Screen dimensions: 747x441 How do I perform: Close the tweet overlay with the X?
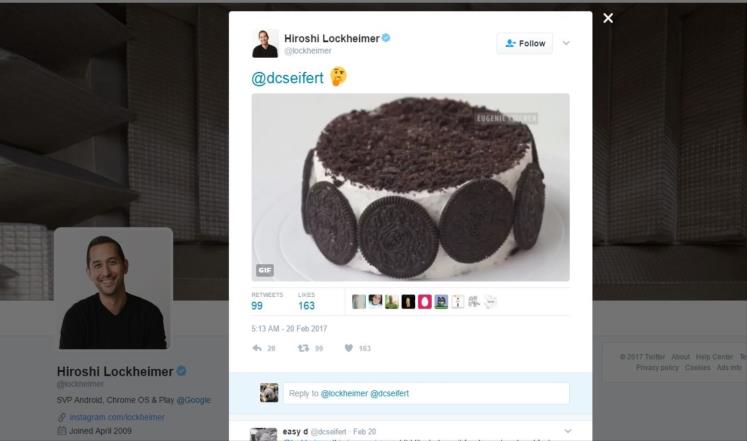tap(608, 18)
